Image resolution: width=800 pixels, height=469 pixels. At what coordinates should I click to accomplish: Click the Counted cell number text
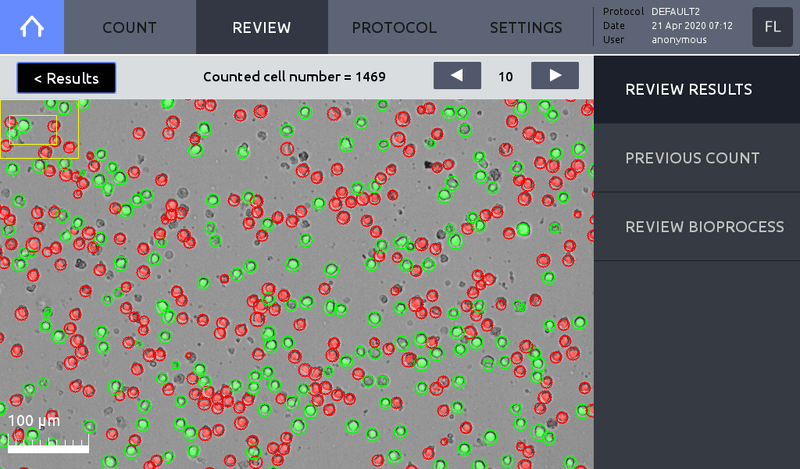(294, 77)
